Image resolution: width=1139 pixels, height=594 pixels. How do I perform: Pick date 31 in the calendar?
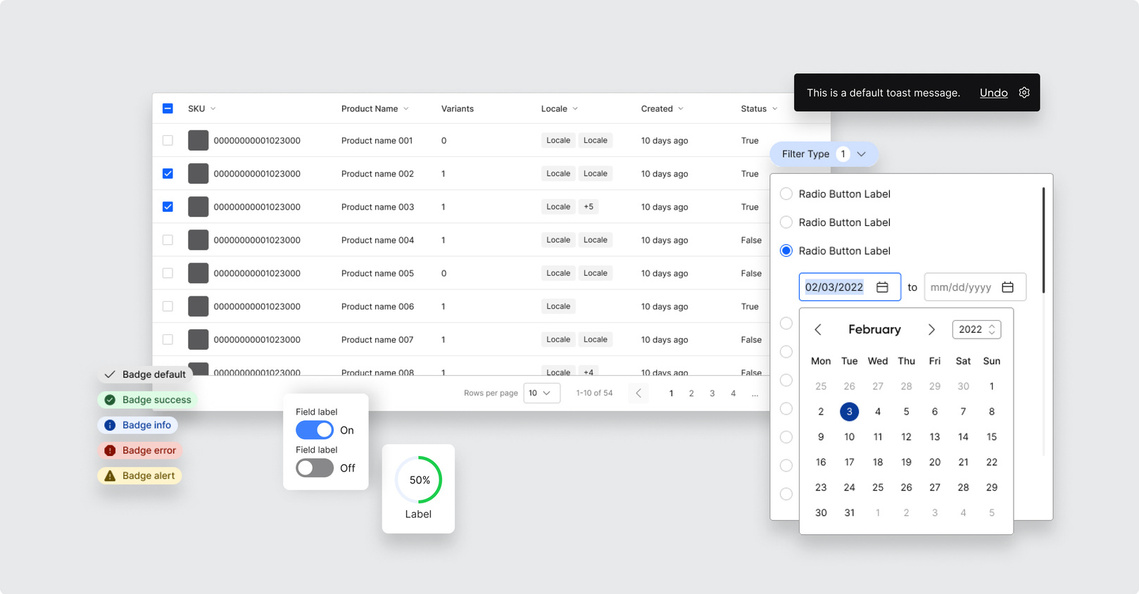click(849, 513)
